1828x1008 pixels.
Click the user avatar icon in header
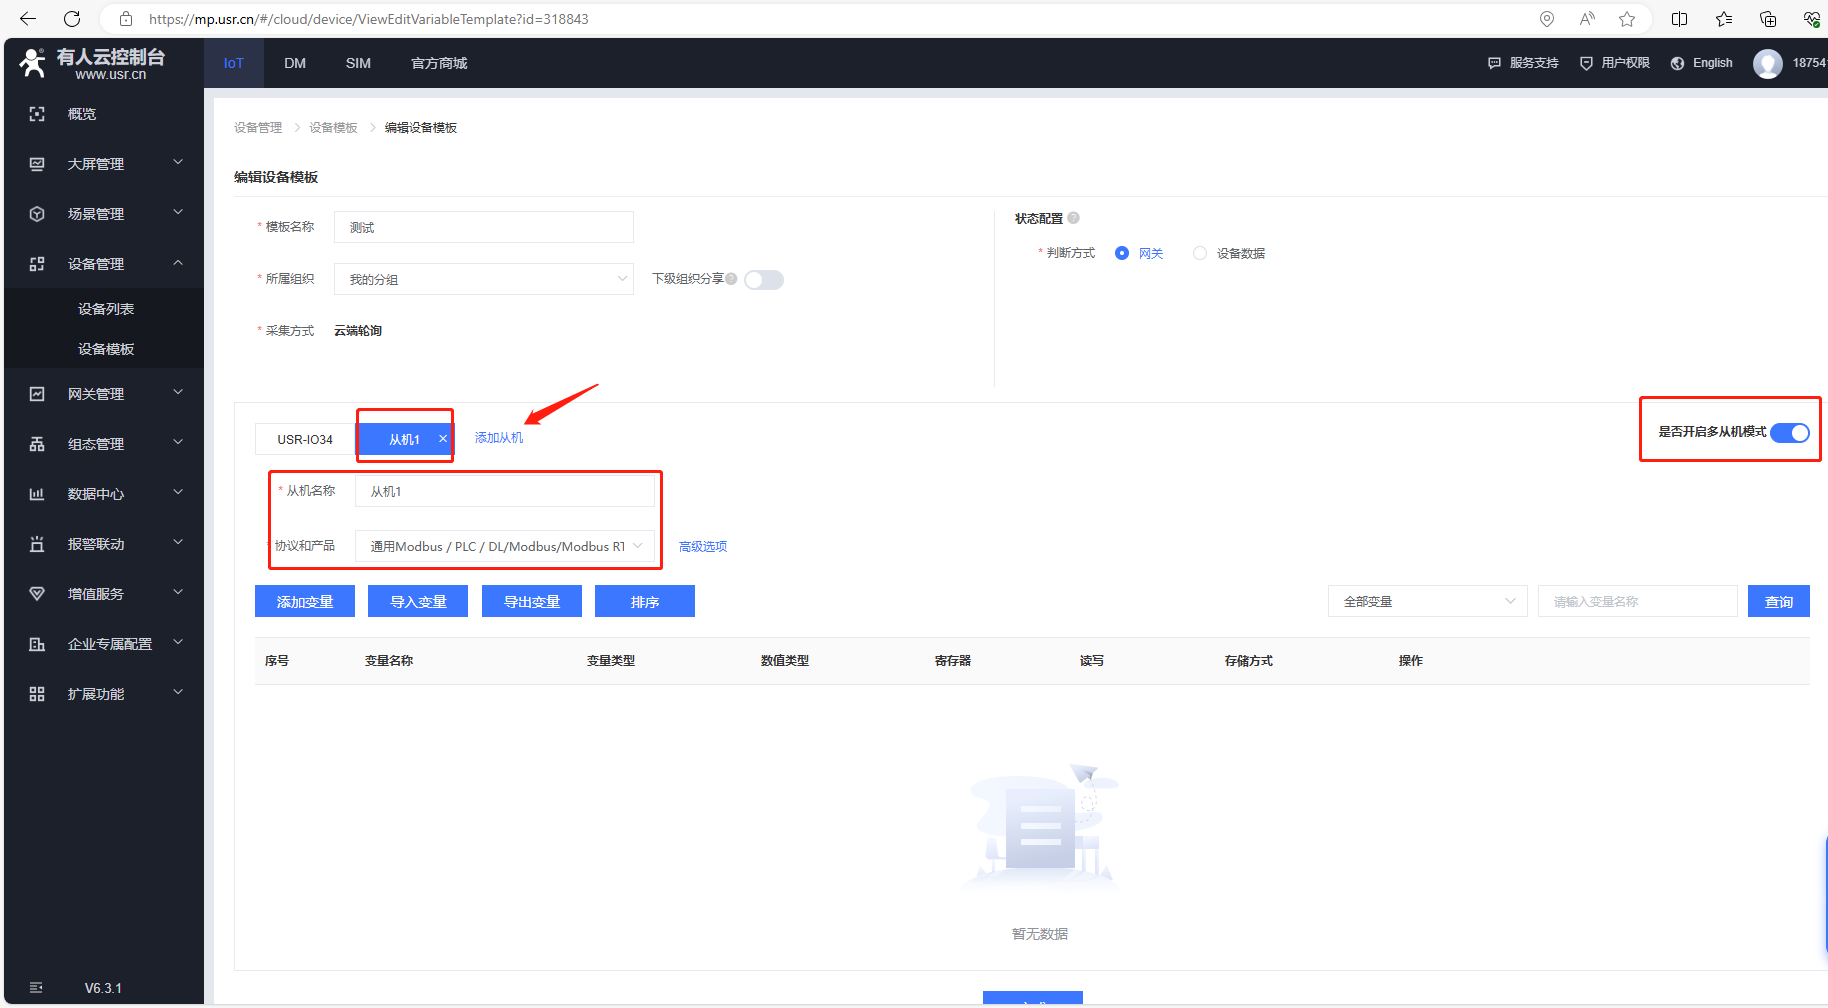click(1767, 63)
